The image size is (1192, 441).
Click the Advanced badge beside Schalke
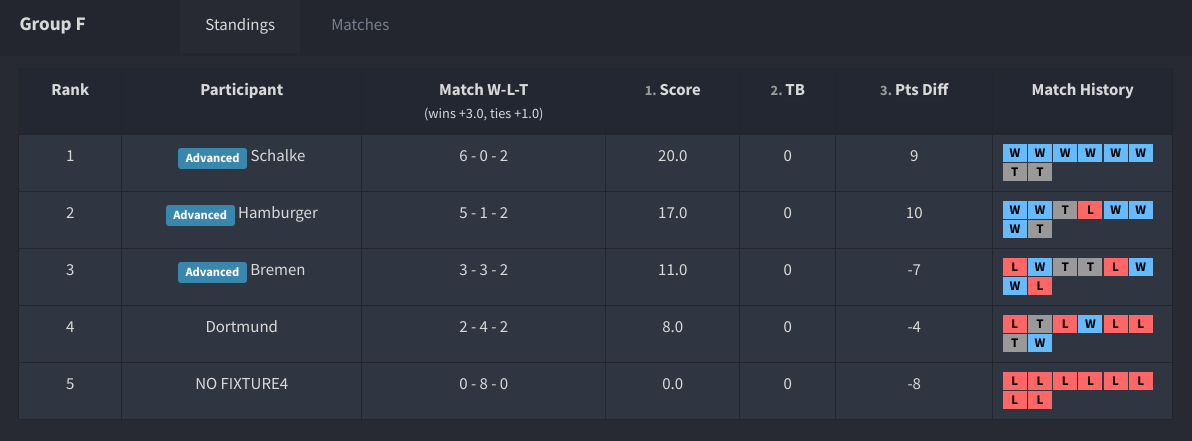pos(213,158)
